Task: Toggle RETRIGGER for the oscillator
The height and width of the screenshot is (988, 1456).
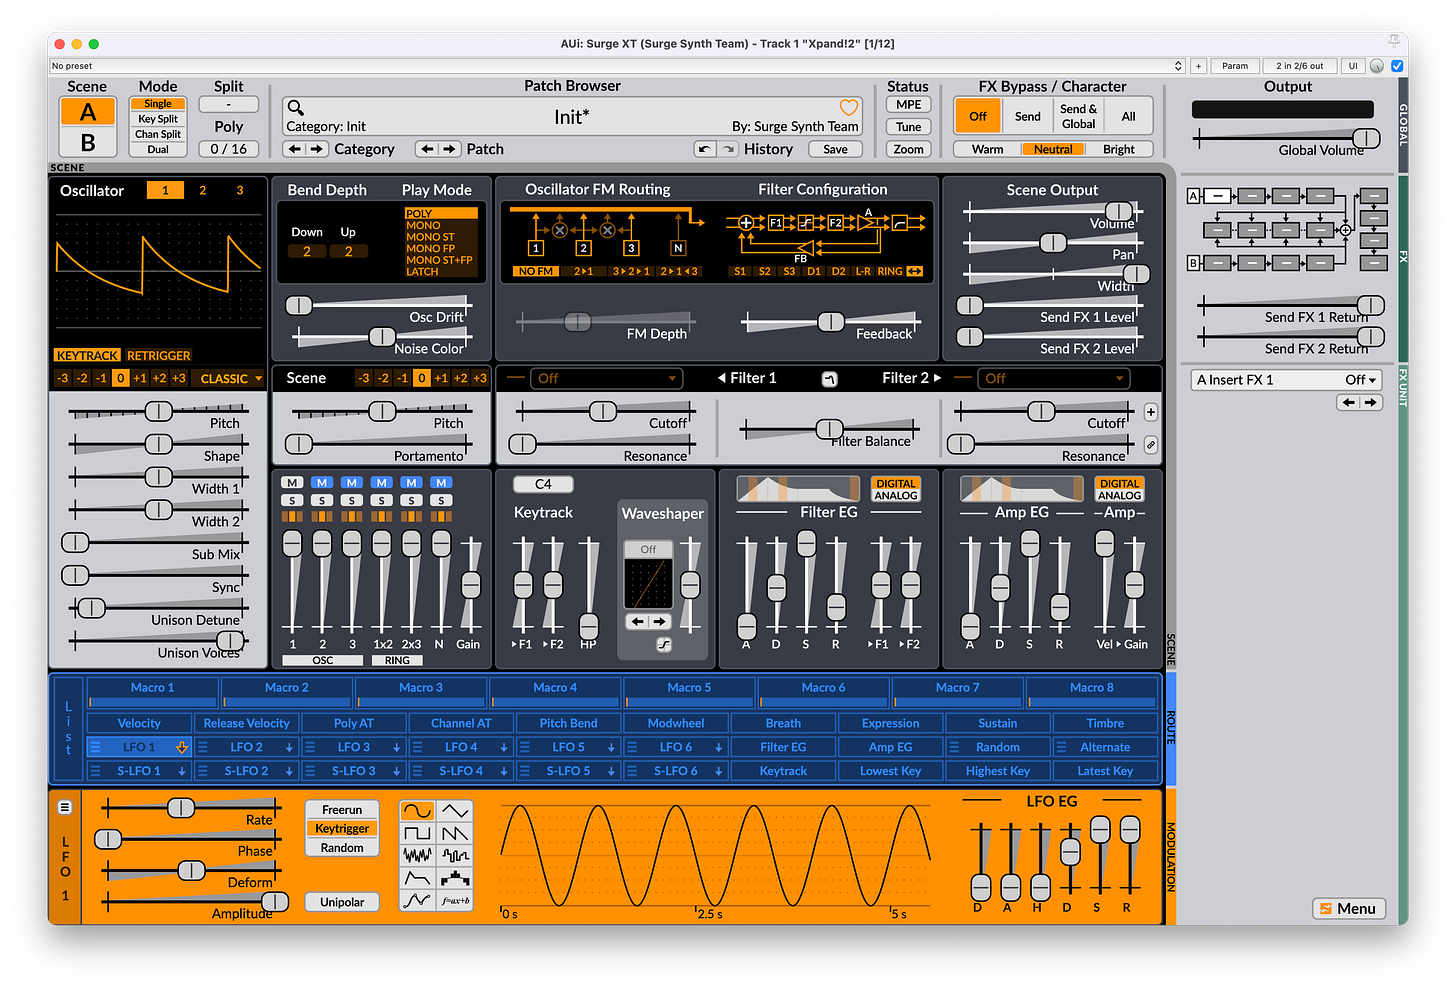Action: point(158,355)
